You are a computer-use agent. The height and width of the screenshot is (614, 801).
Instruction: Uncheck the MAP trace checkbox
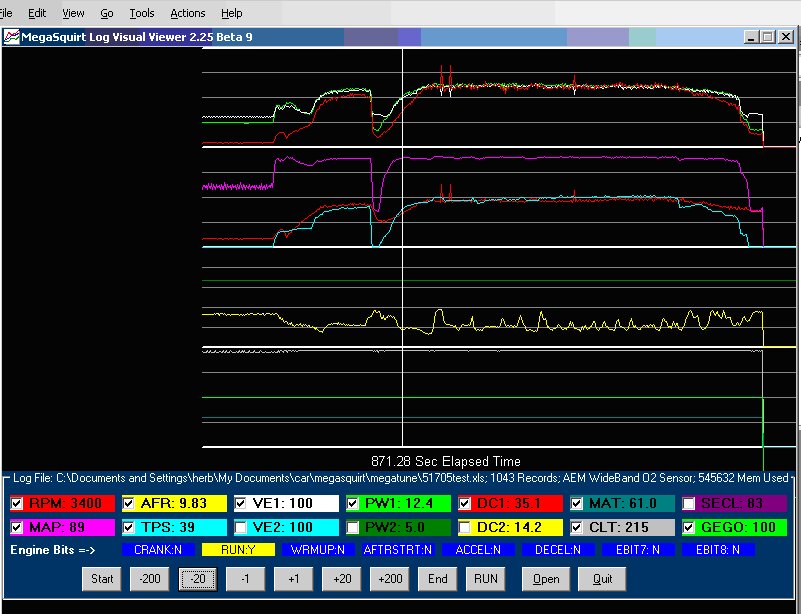point(17,527)
